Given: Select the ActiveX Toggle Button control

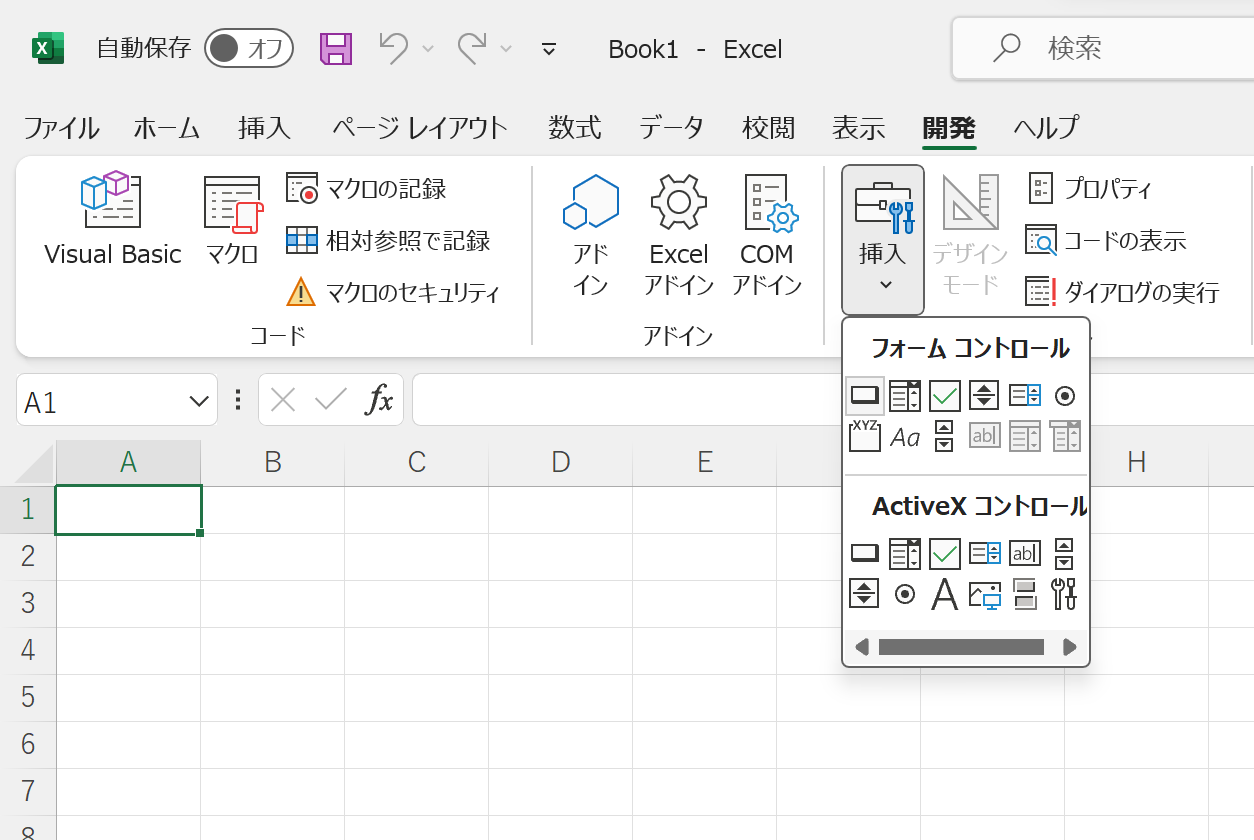Looking at the screenshot, I should tap(1024, 593).
